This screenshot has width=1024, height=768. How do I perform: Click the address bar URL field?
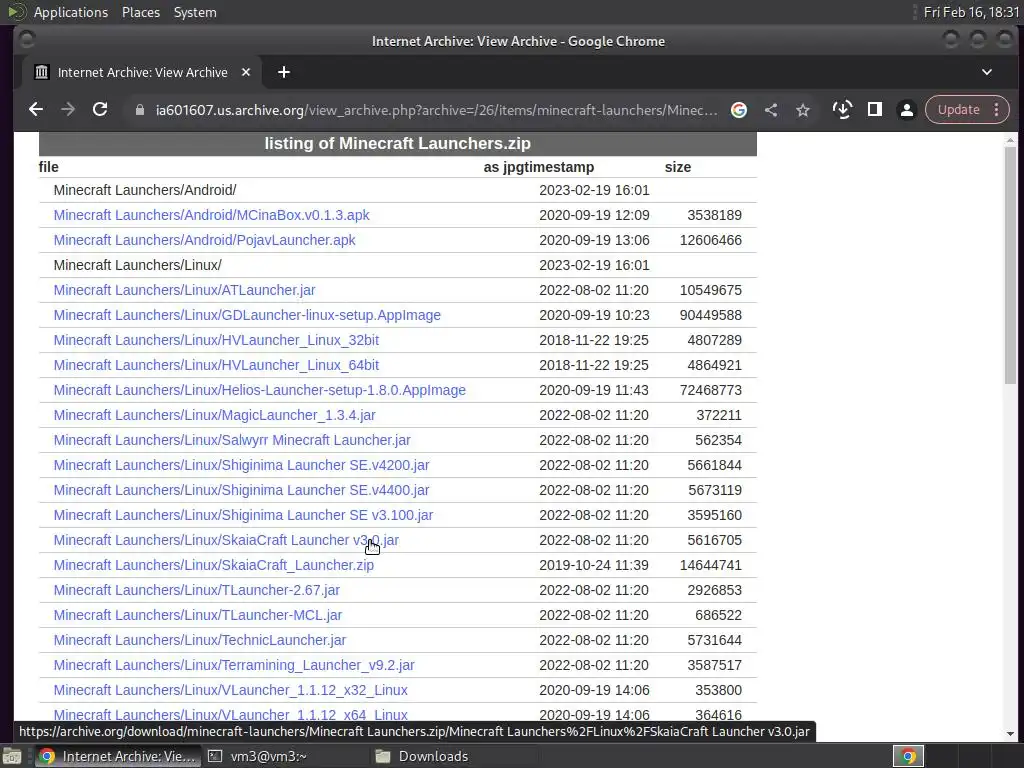coord(436,110)
